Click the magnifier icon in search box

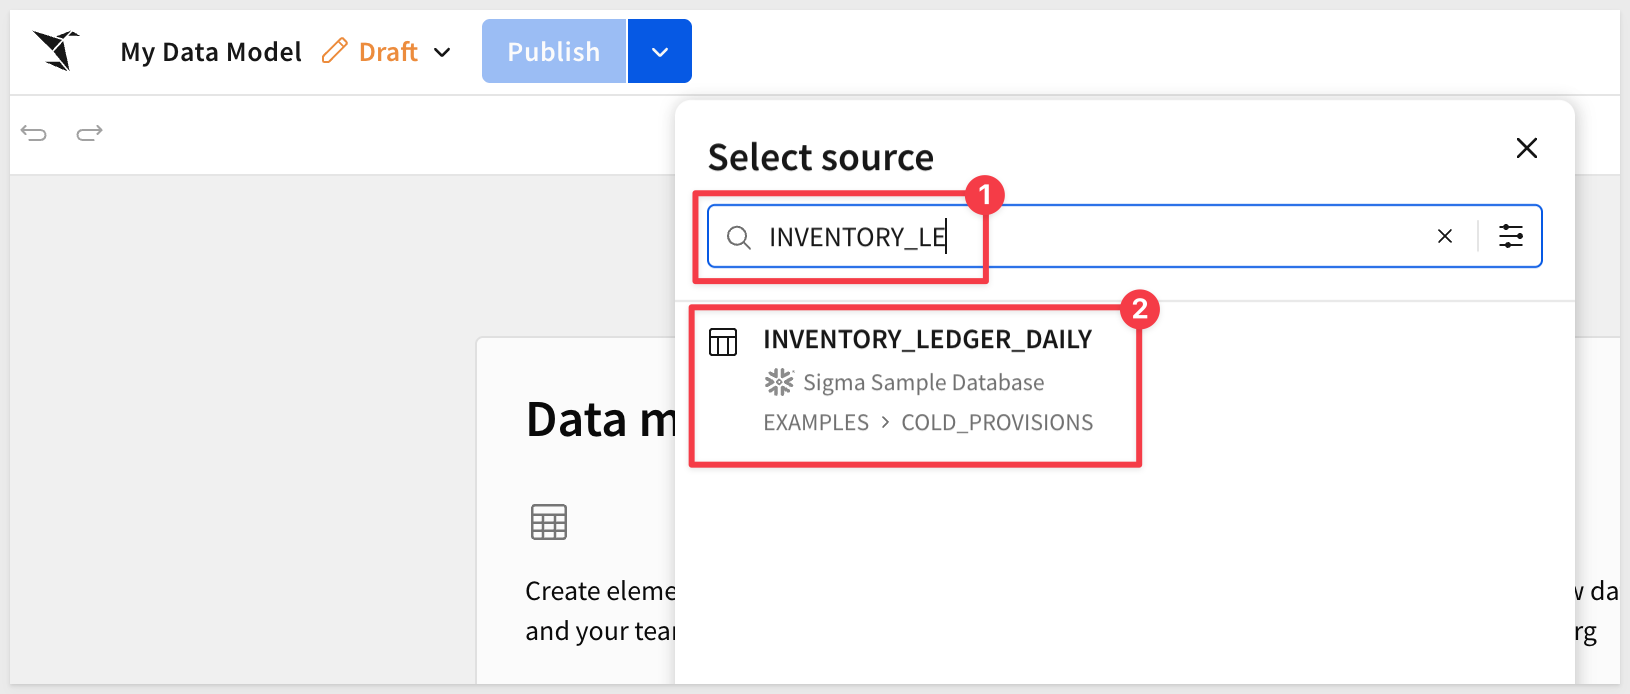click(738, 237)
